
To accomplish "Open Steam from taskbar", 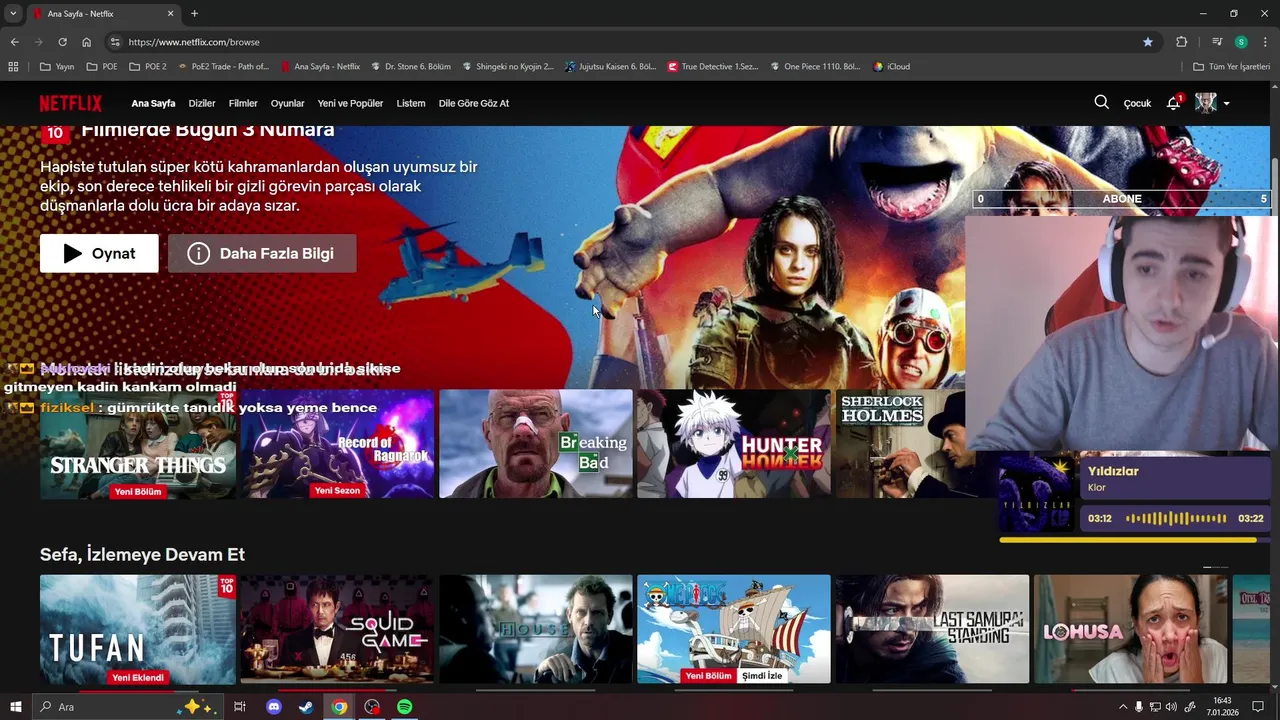I will pyautogui.click(x=306, y=707).
